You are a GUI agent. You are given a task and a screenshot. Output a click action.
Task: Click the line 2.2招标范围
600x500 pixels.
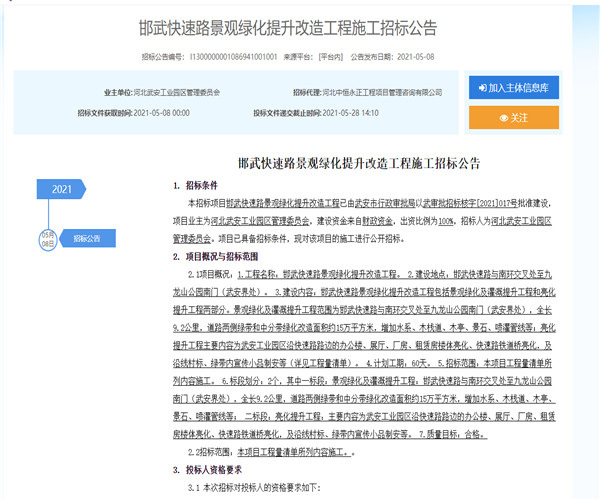pos(271,452)
